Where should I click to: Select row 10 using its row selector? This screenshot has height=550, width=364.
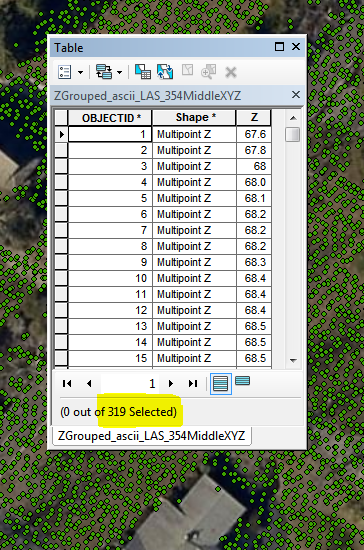(x=61, y=279)
